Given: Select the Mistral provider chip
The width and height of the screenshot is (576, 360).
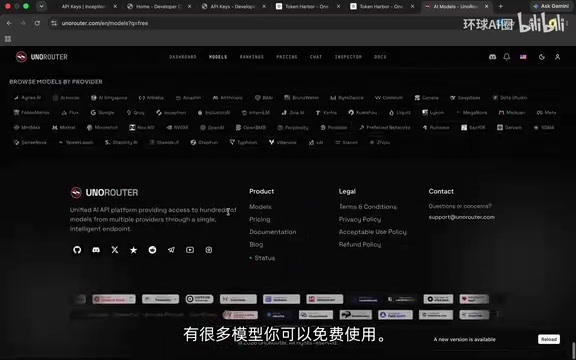Looking at the screenshot, I should tap(64, 127).
